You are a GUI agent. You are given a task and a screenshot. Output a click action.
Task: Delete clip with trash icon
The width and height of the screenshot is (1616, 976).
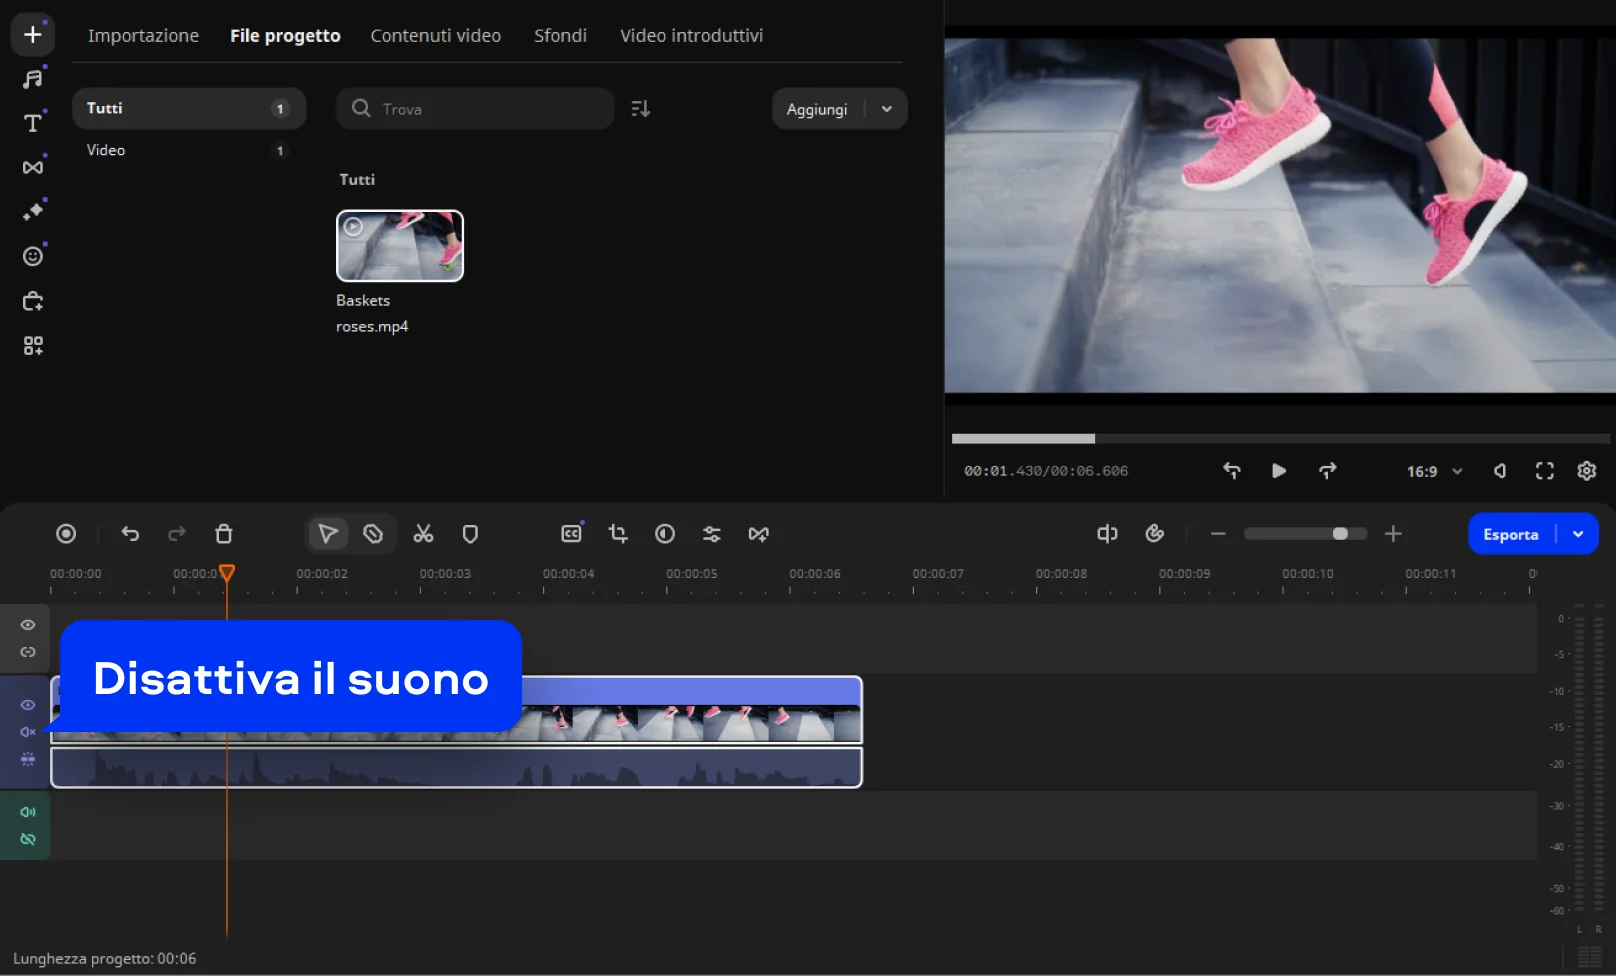[x=224, y=534]
